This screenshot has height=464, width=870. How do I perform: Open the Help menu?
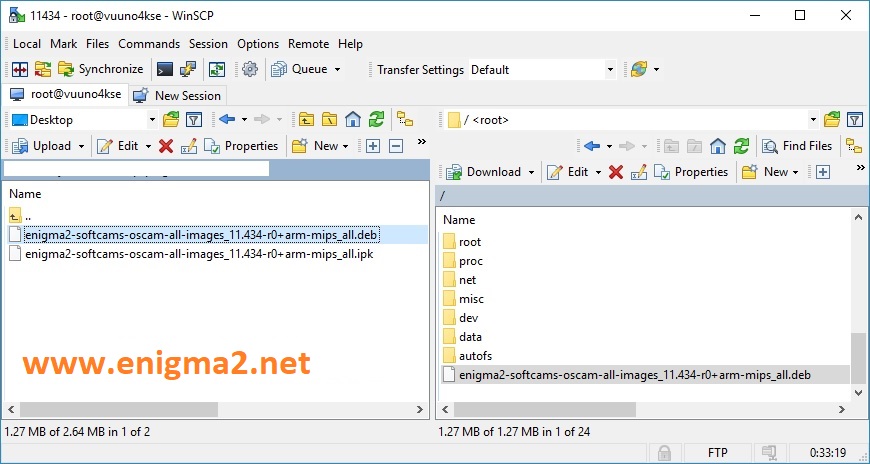click(350, 44)
